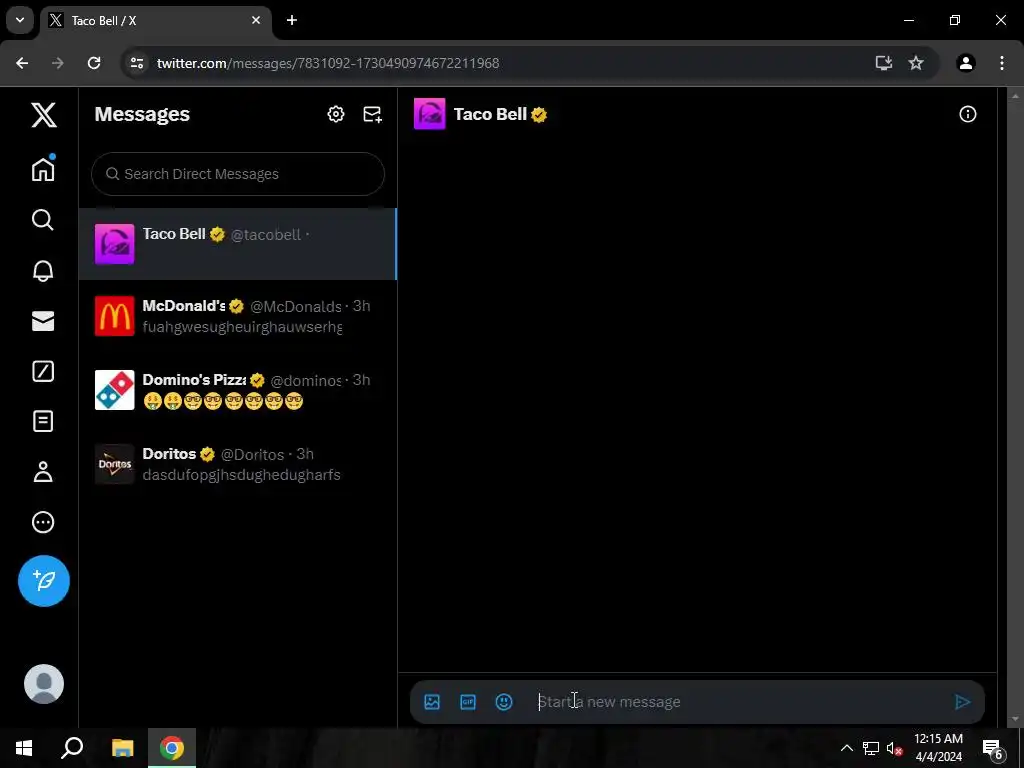Open Messages settings gear icon
The width and height of the screenshot is (1024, 768).
coord(336,114)
